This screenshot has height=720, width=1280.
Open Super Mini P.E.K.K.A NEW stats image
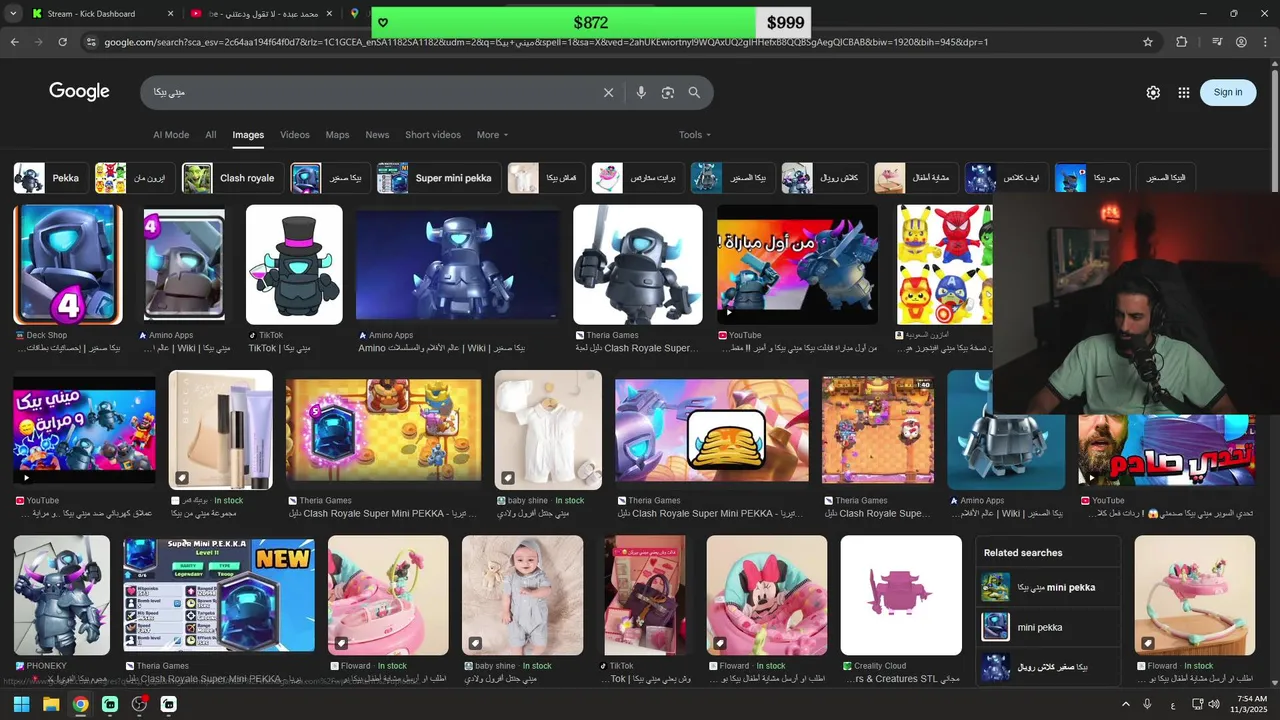[219, 595]
